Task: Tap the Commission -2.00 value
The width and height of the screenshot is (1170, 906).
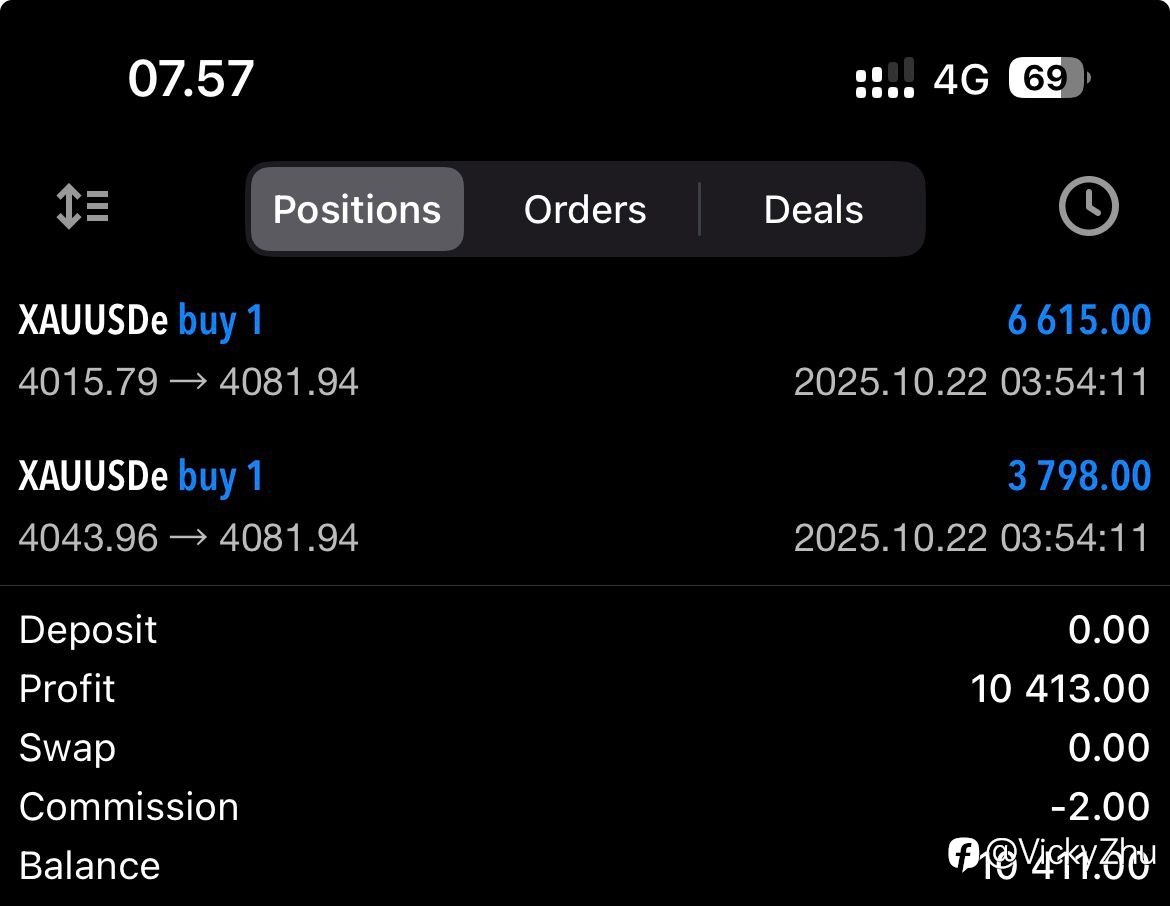Action: pyautogui.click(x=1100, y=807)
